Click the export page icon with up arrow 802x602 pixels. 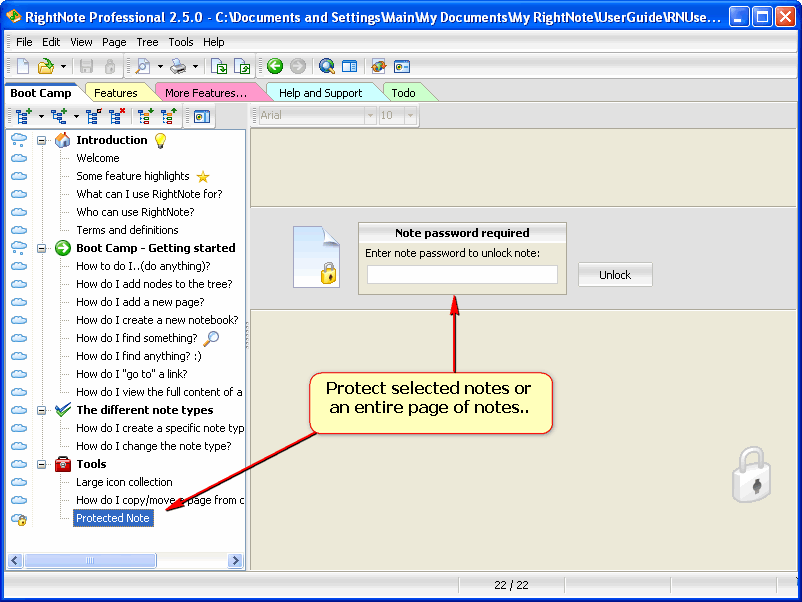point(242,66)
